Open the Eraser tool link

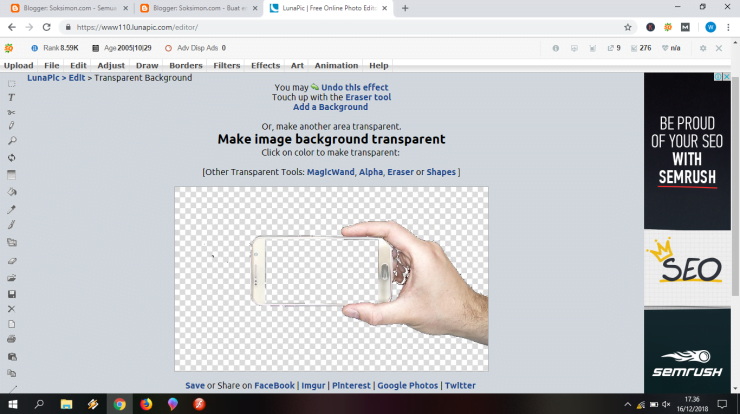(x=368, y=97)
